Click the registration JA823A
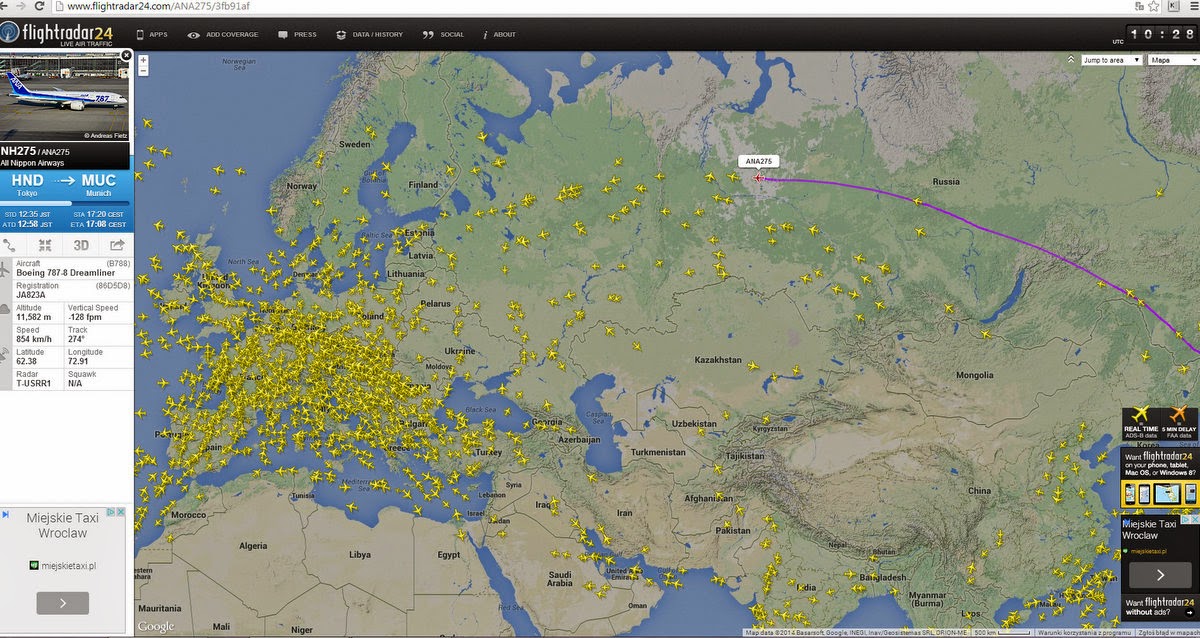 tap(32, 294)
